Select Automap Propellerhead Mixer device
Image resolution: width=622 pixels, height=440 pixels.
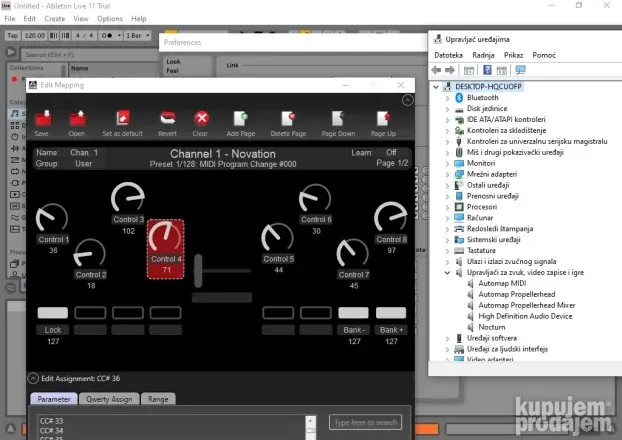tap(527, 305)
